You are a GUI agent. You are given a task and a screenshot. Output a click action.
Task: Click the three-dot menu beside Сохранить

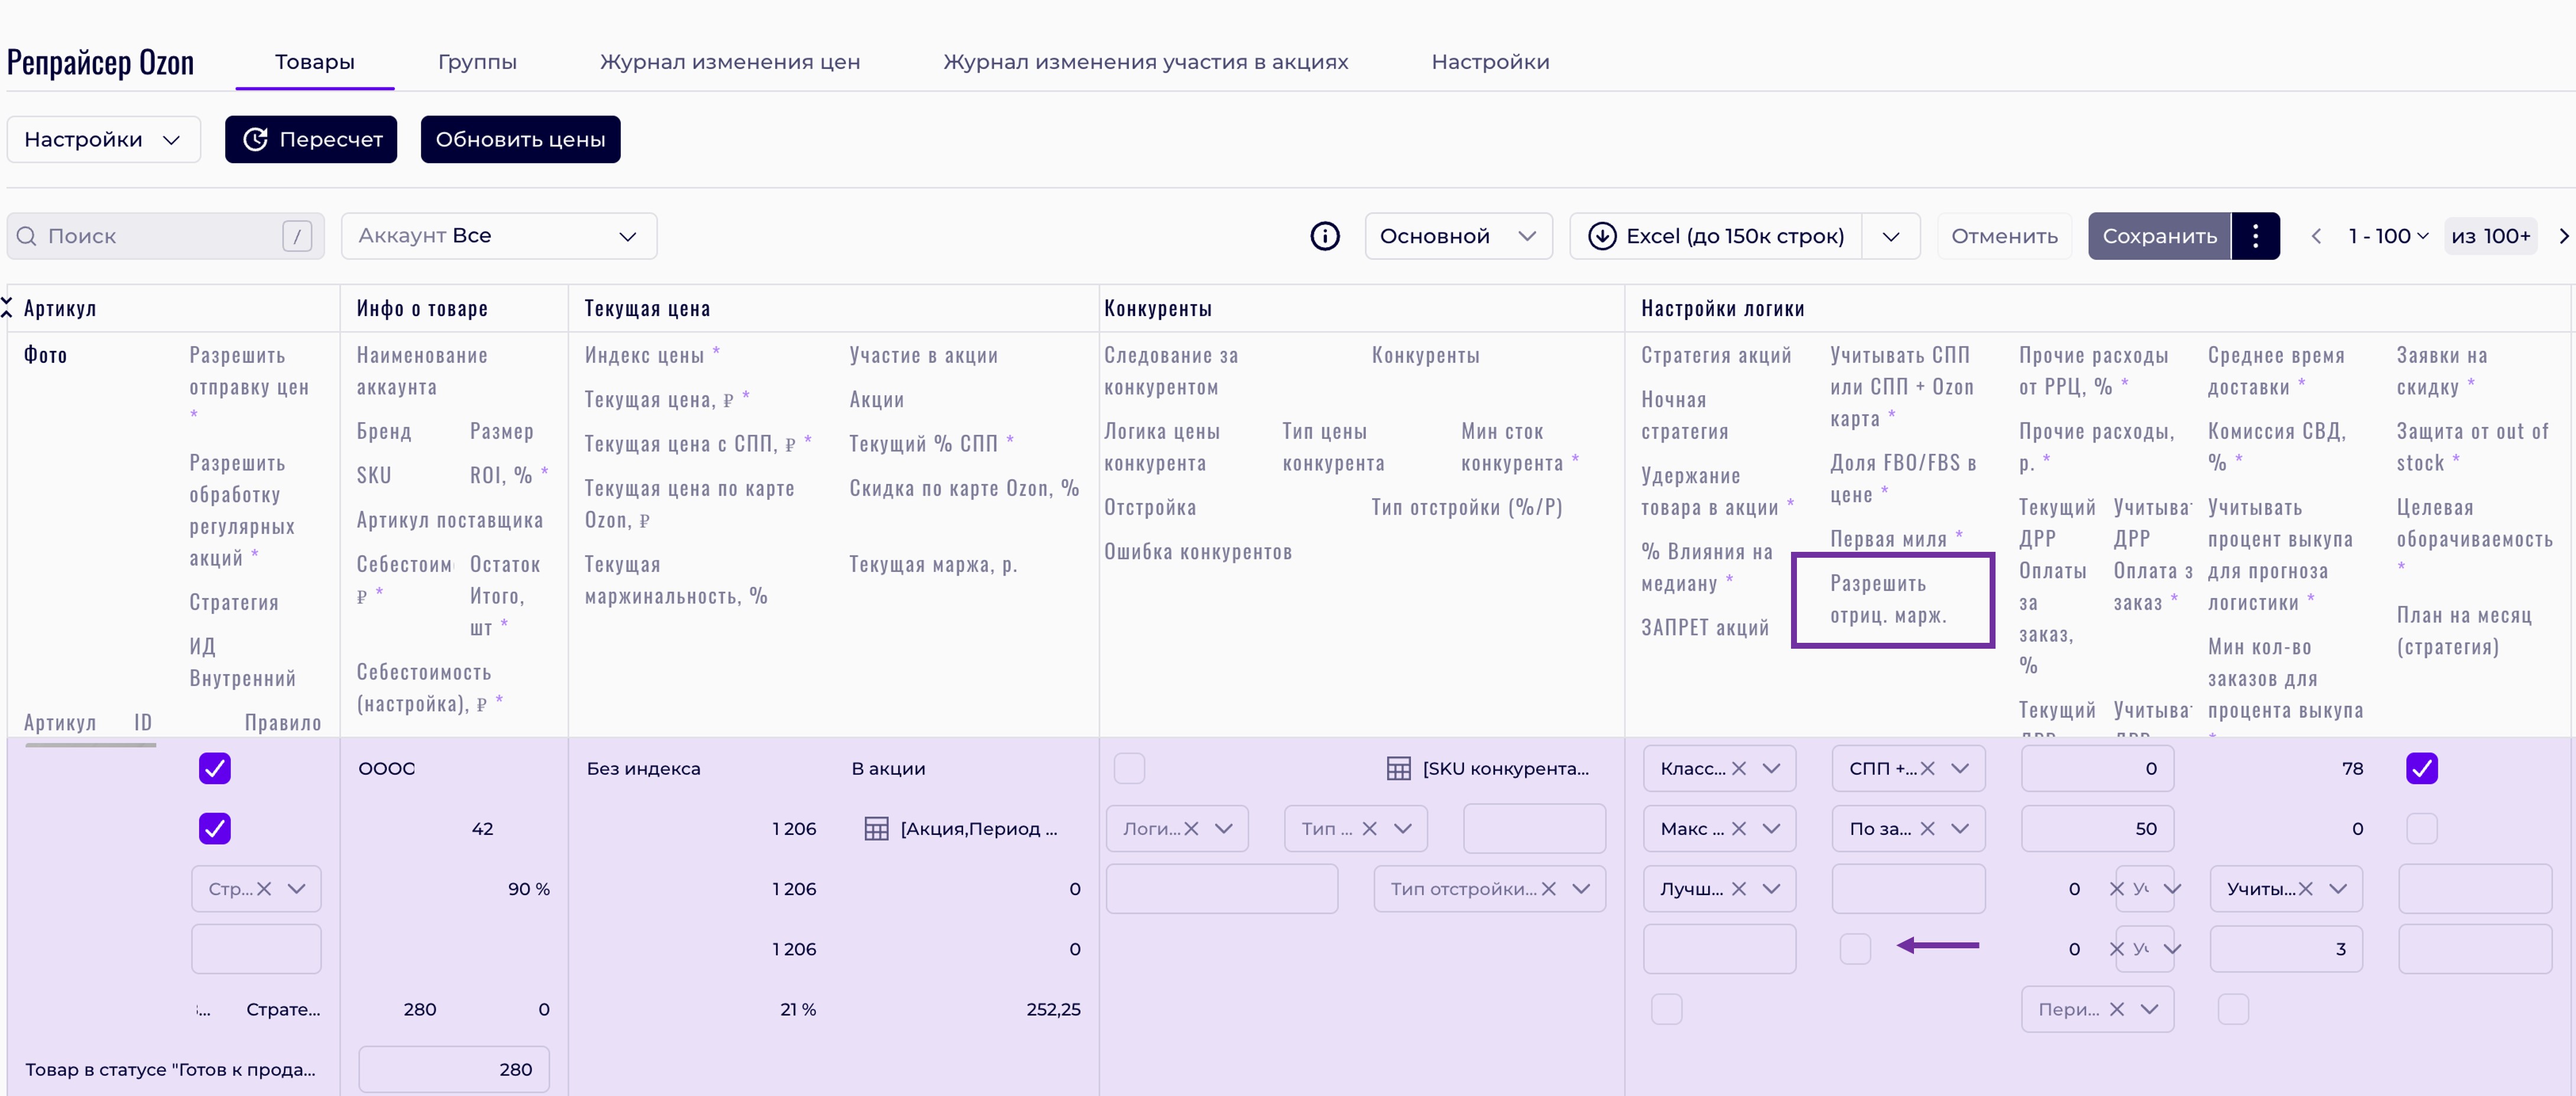point(2255,236)
